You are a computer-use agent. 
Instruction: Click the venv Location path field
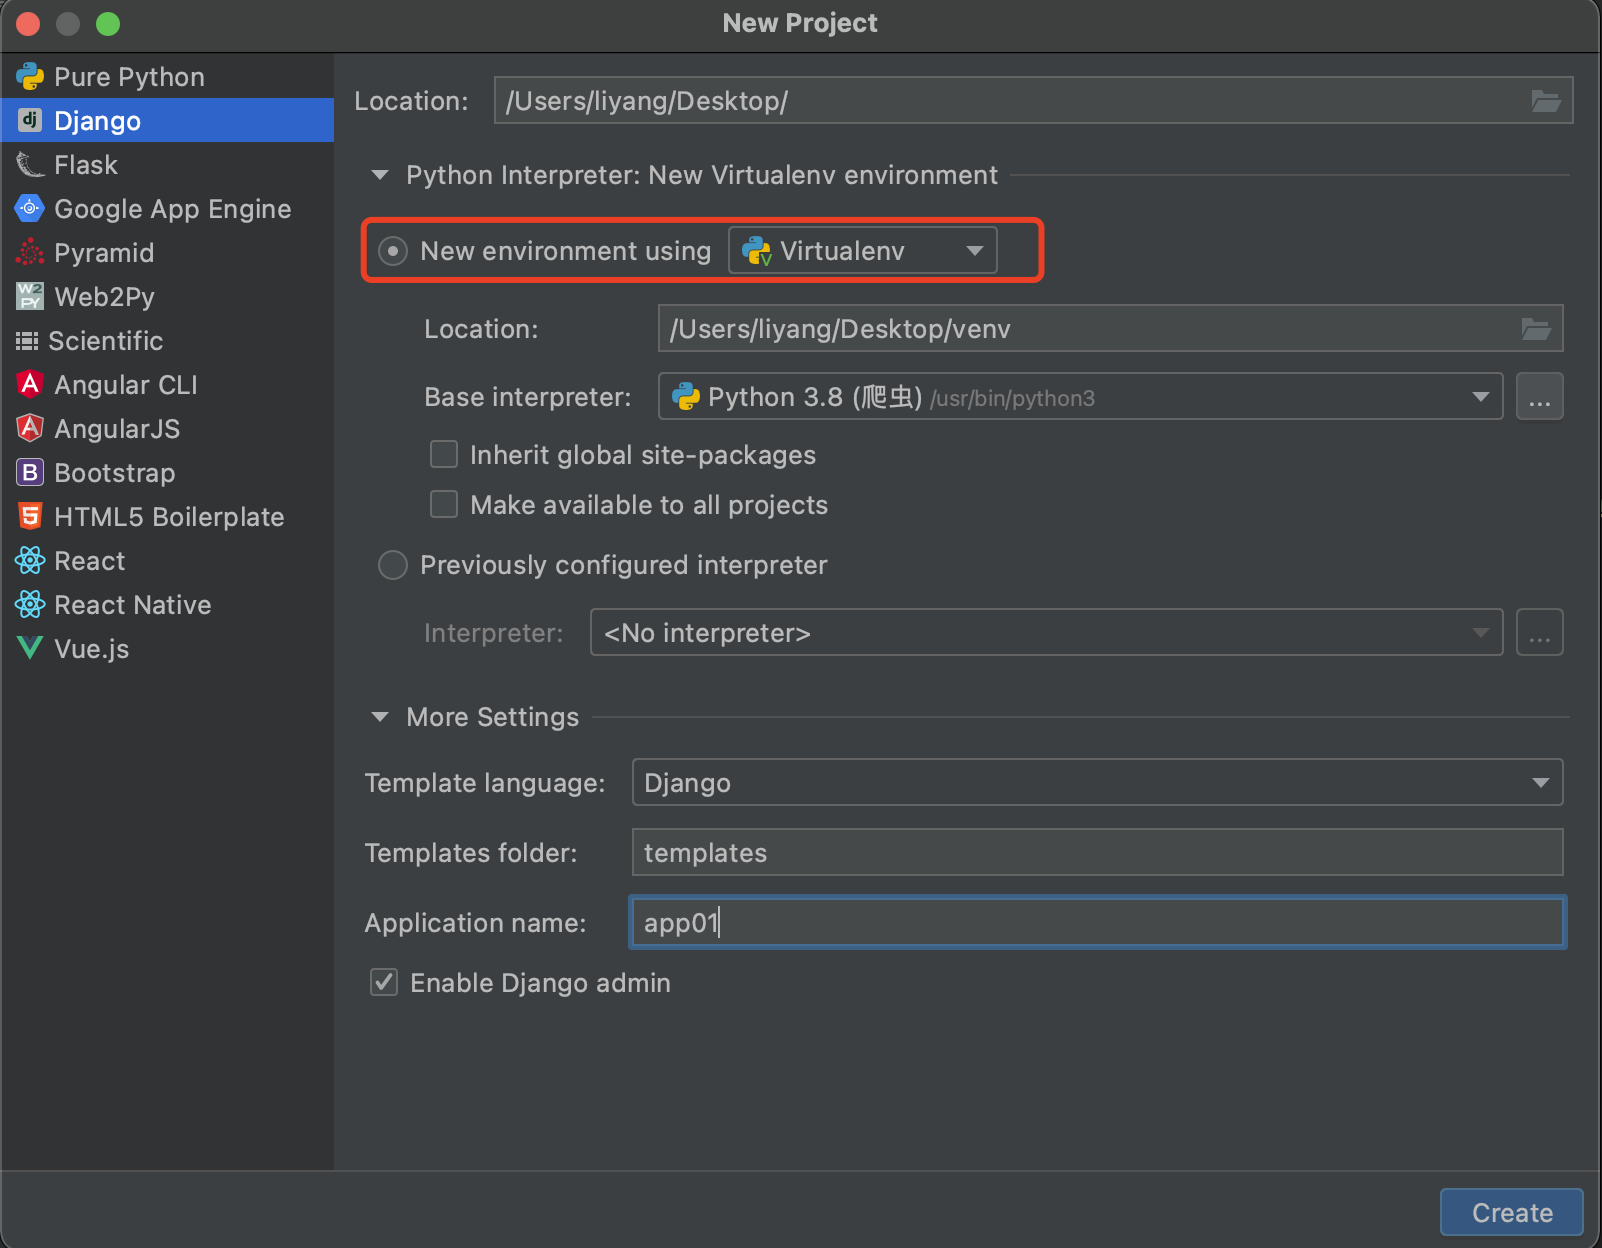pos(1111,329)
